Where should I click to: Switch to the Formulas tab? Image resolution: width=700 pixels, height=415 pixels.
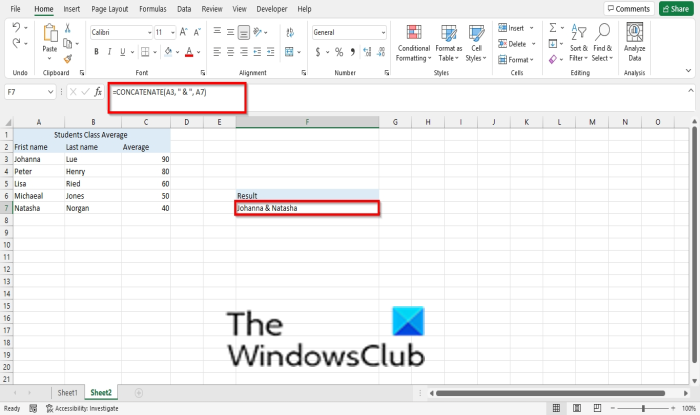153,9
